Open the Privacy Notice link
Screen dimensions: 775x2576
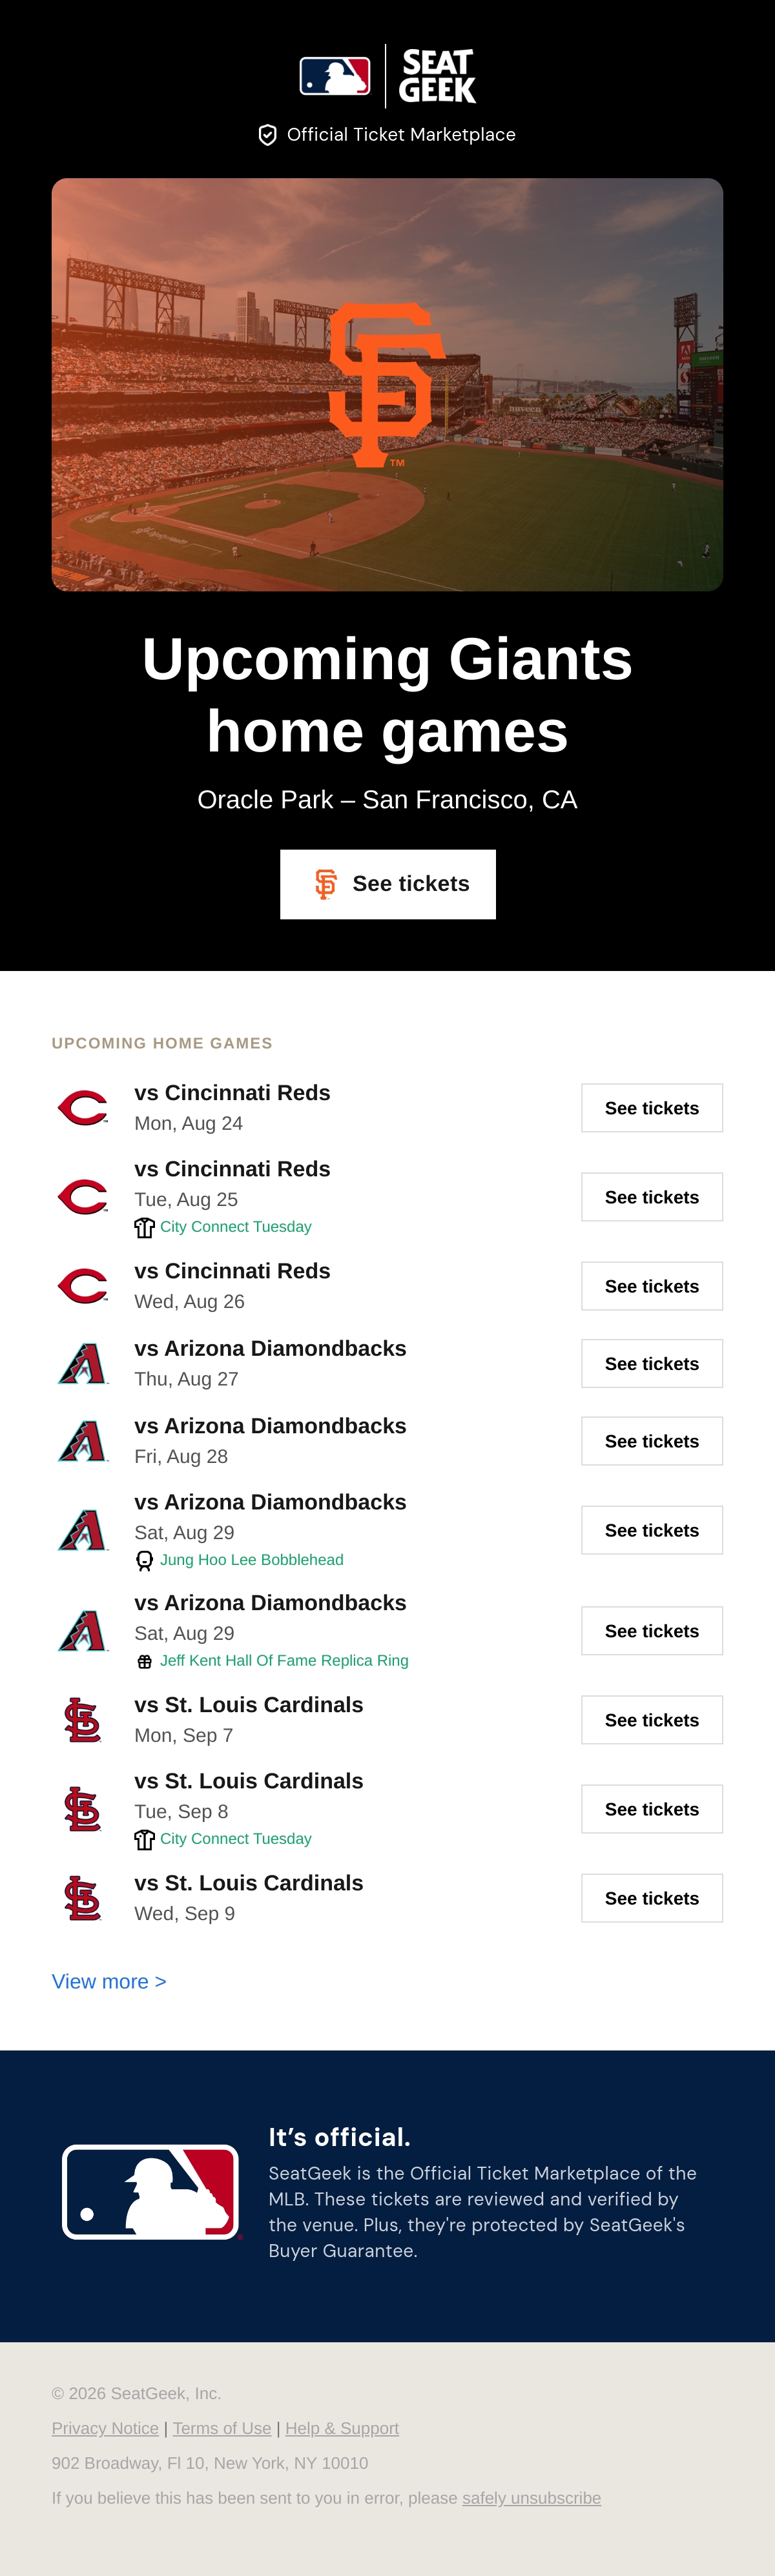[105, 2428]
